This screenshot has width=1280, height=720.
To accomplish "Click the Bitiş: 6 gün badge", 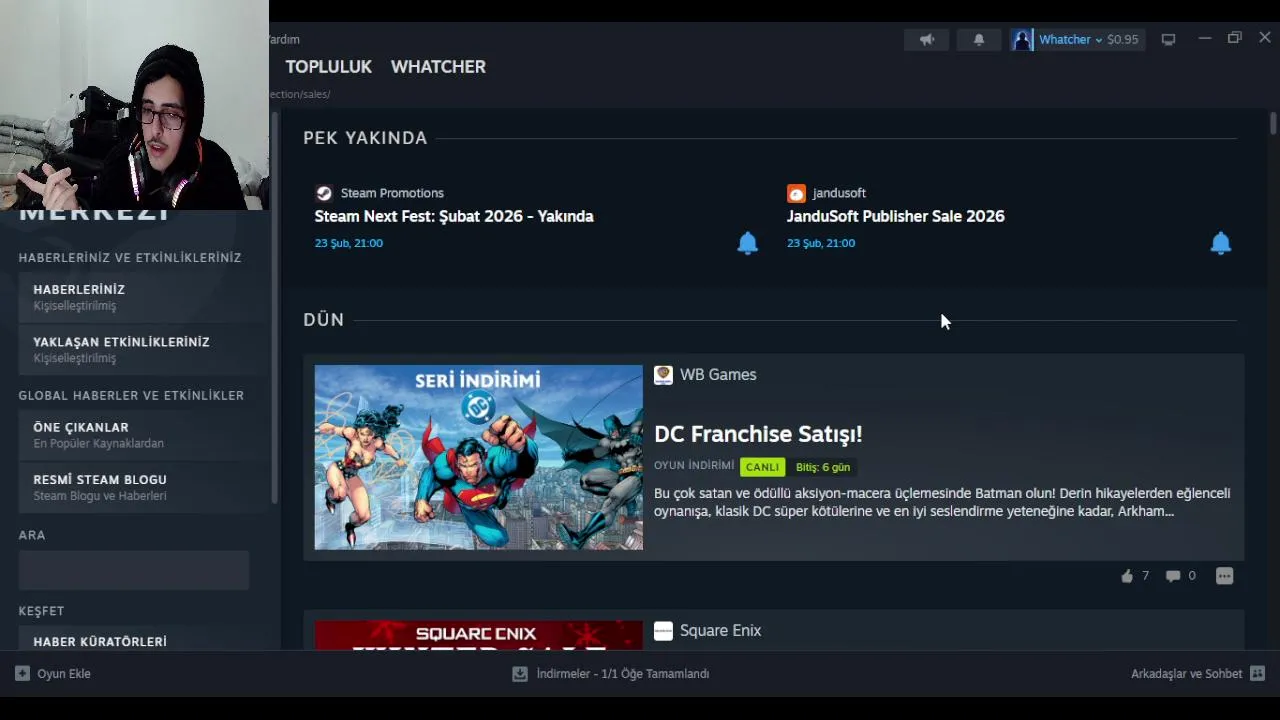I will (x=823, y=467).
